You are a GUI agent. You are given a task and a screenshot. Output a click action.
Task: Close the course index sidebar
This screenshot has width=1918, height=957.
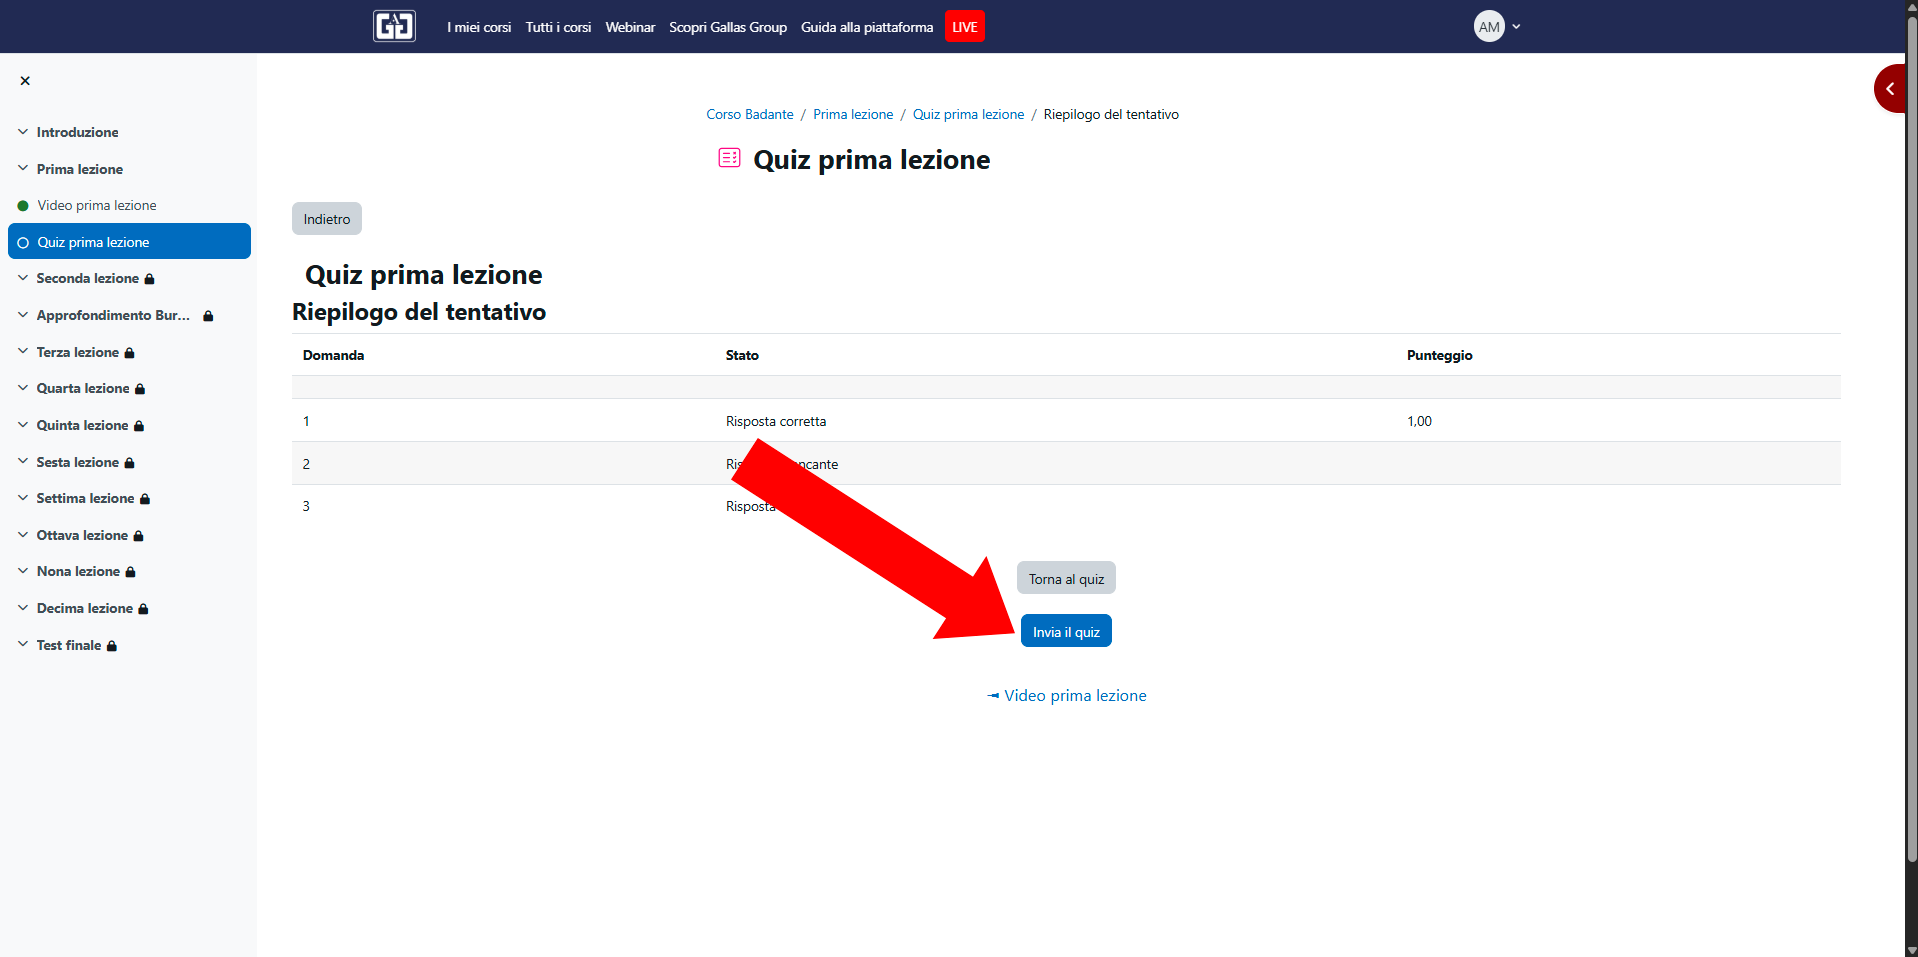(25, 81)
